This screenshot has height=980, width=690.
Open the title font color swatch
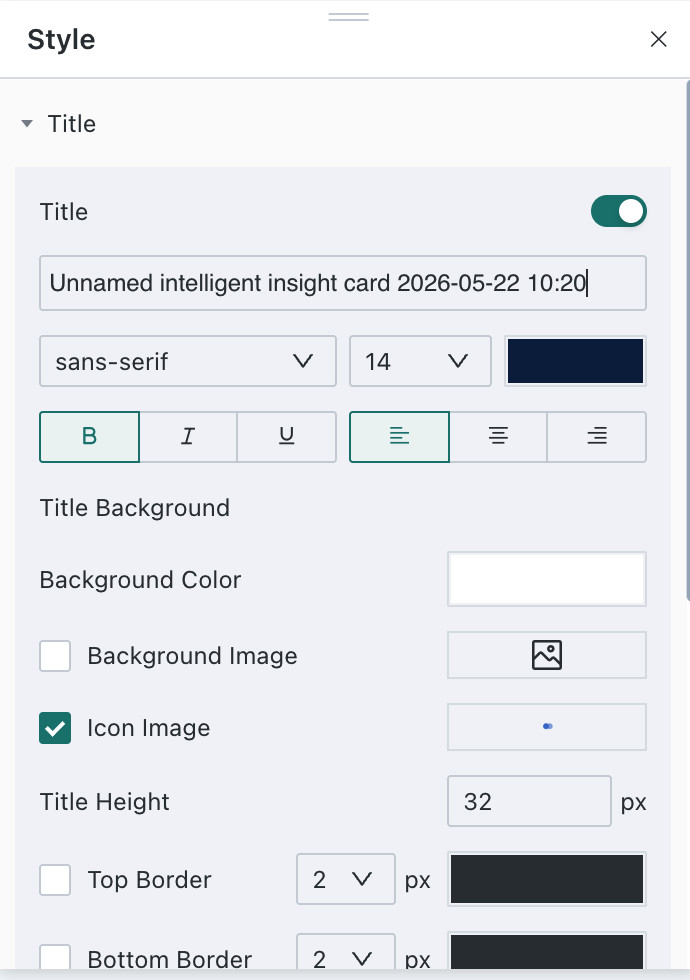[575, 361]
